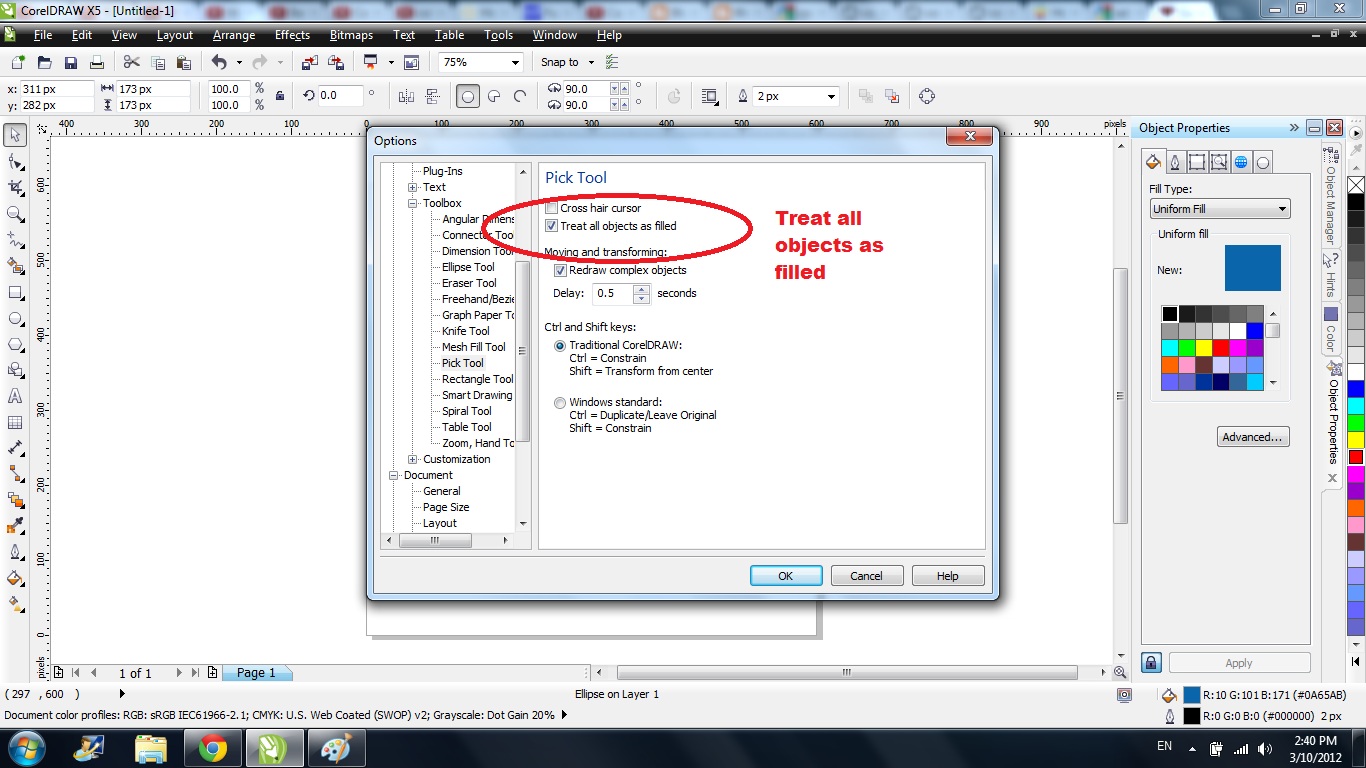The height and width of the screenshot is (768, 1366).
Task: Uncheck Treat all objects as filled
Action: [x=551, y=226]
